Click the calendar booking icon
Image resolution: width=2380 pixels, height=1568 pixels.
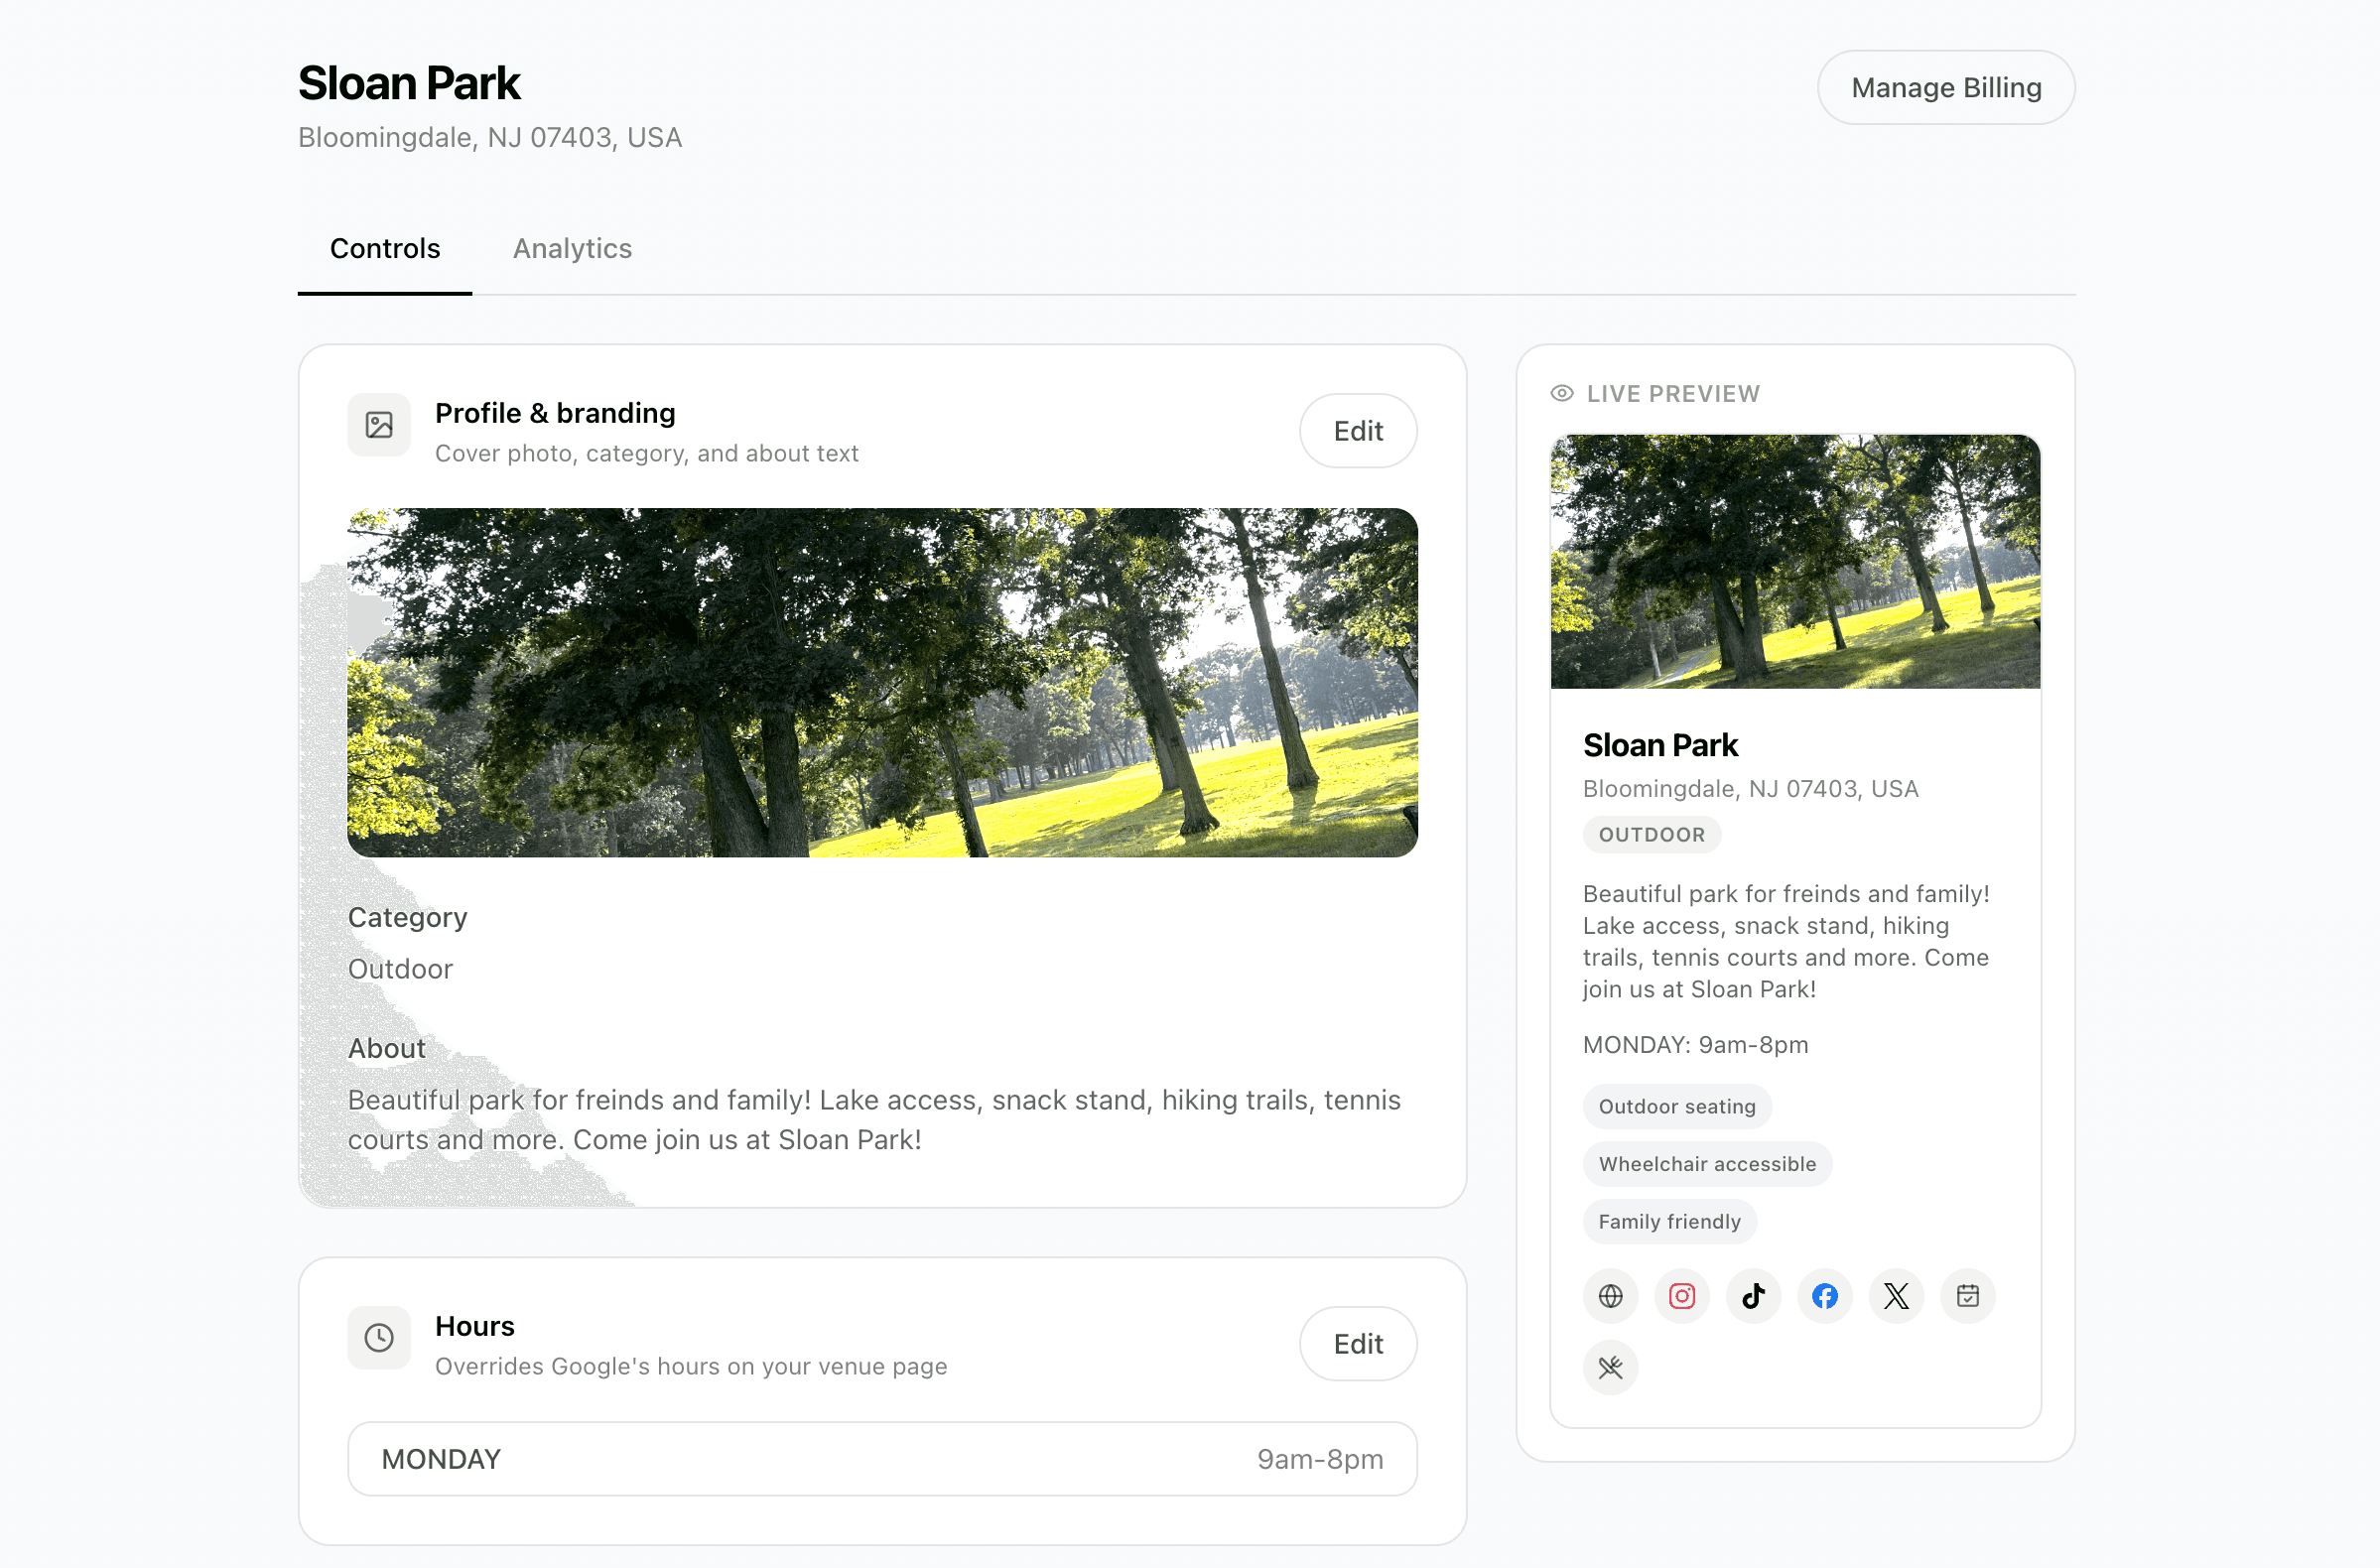click(1968, 1296)
